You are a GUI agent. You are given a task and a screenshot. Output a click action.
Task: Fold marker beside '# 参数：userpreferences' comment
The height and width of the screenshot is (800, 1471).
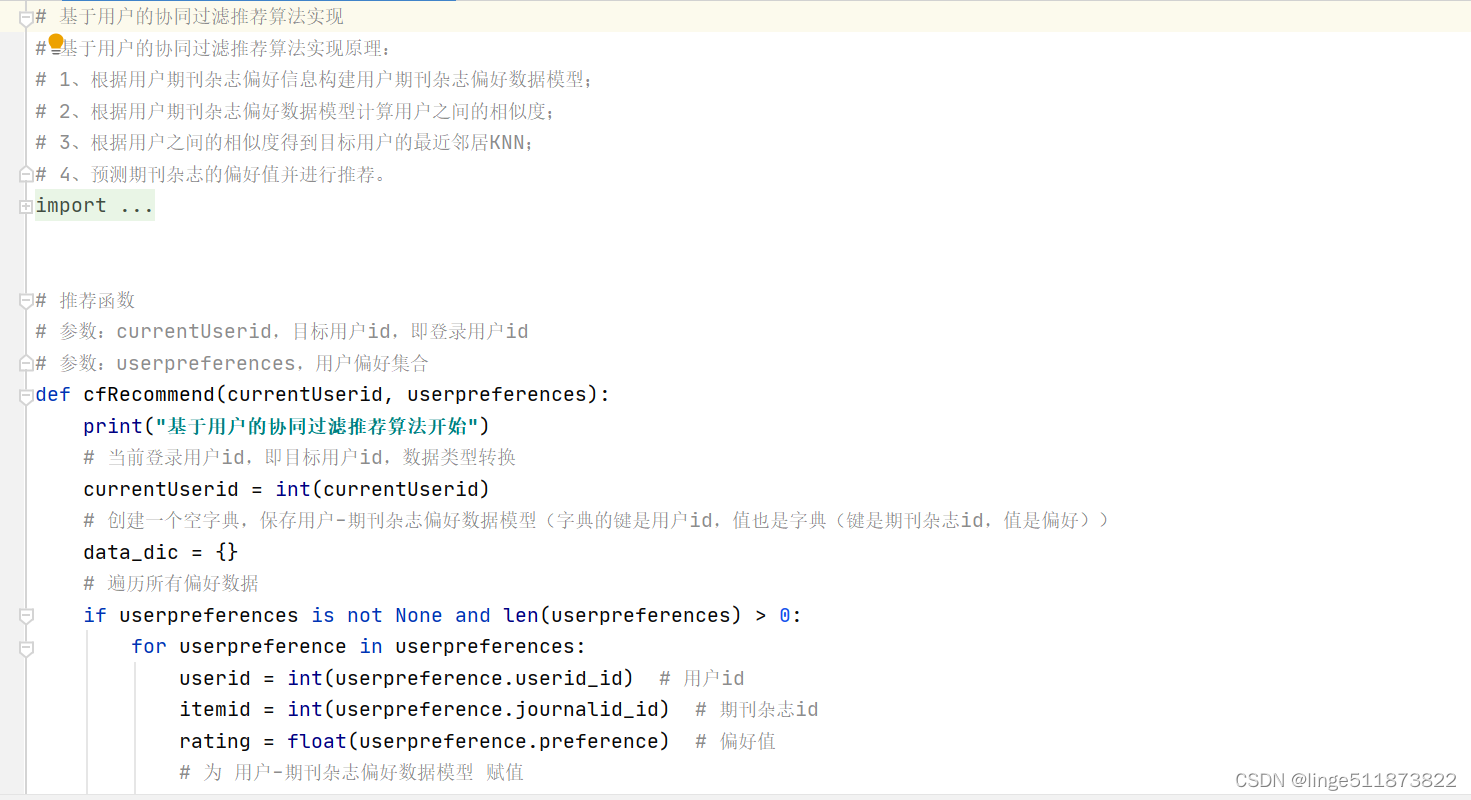[26, 363]
